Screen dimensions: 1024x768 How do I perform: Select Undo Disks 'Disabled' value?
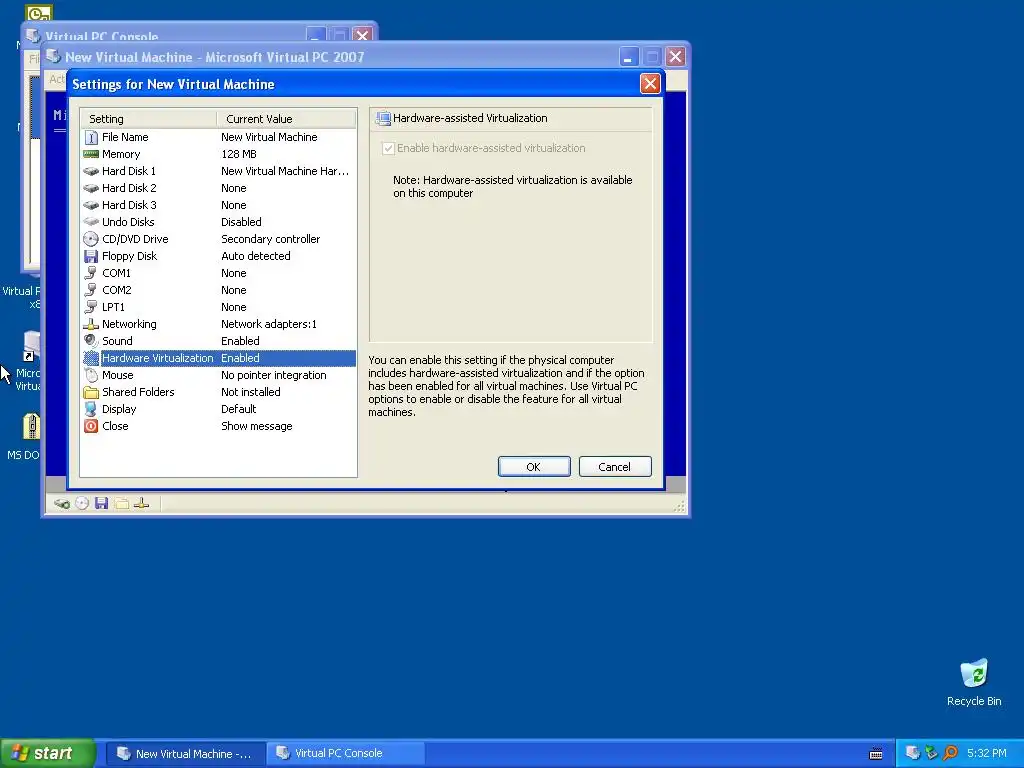pos(241,222)
